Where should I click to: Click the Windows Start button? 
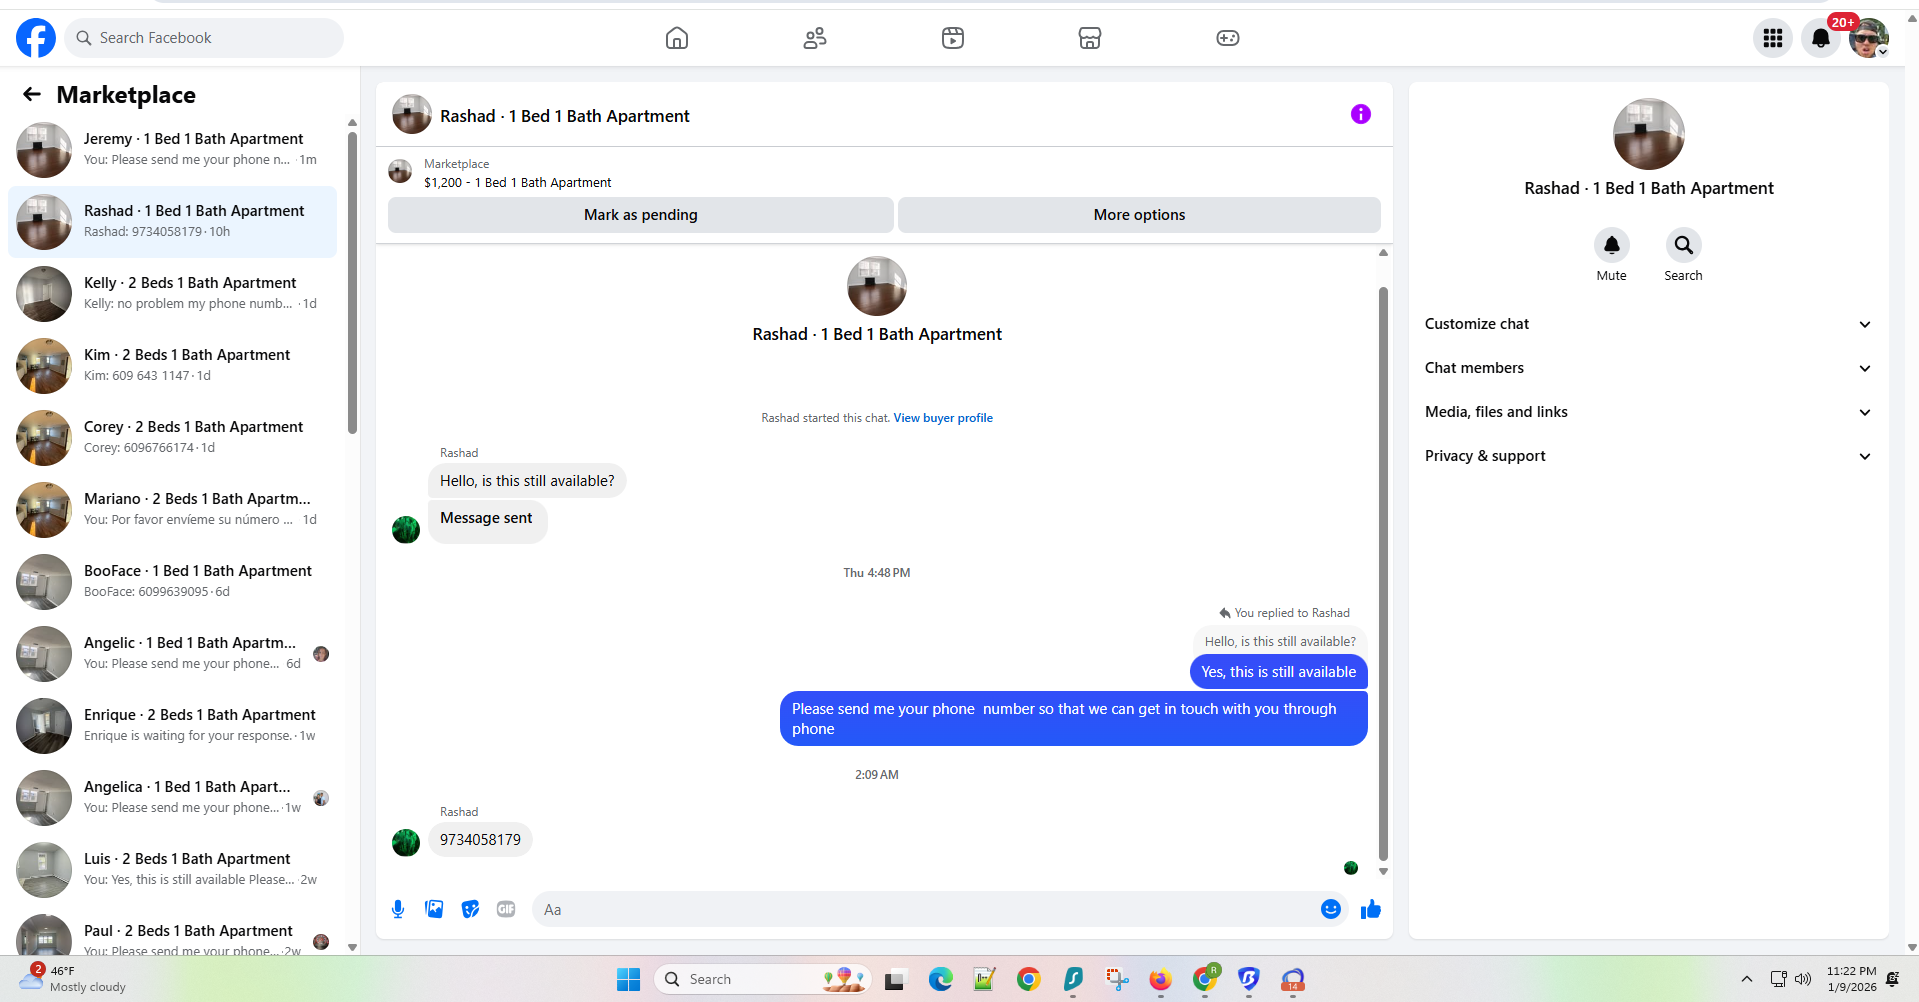pyautogui.click(x=628, y=979)
